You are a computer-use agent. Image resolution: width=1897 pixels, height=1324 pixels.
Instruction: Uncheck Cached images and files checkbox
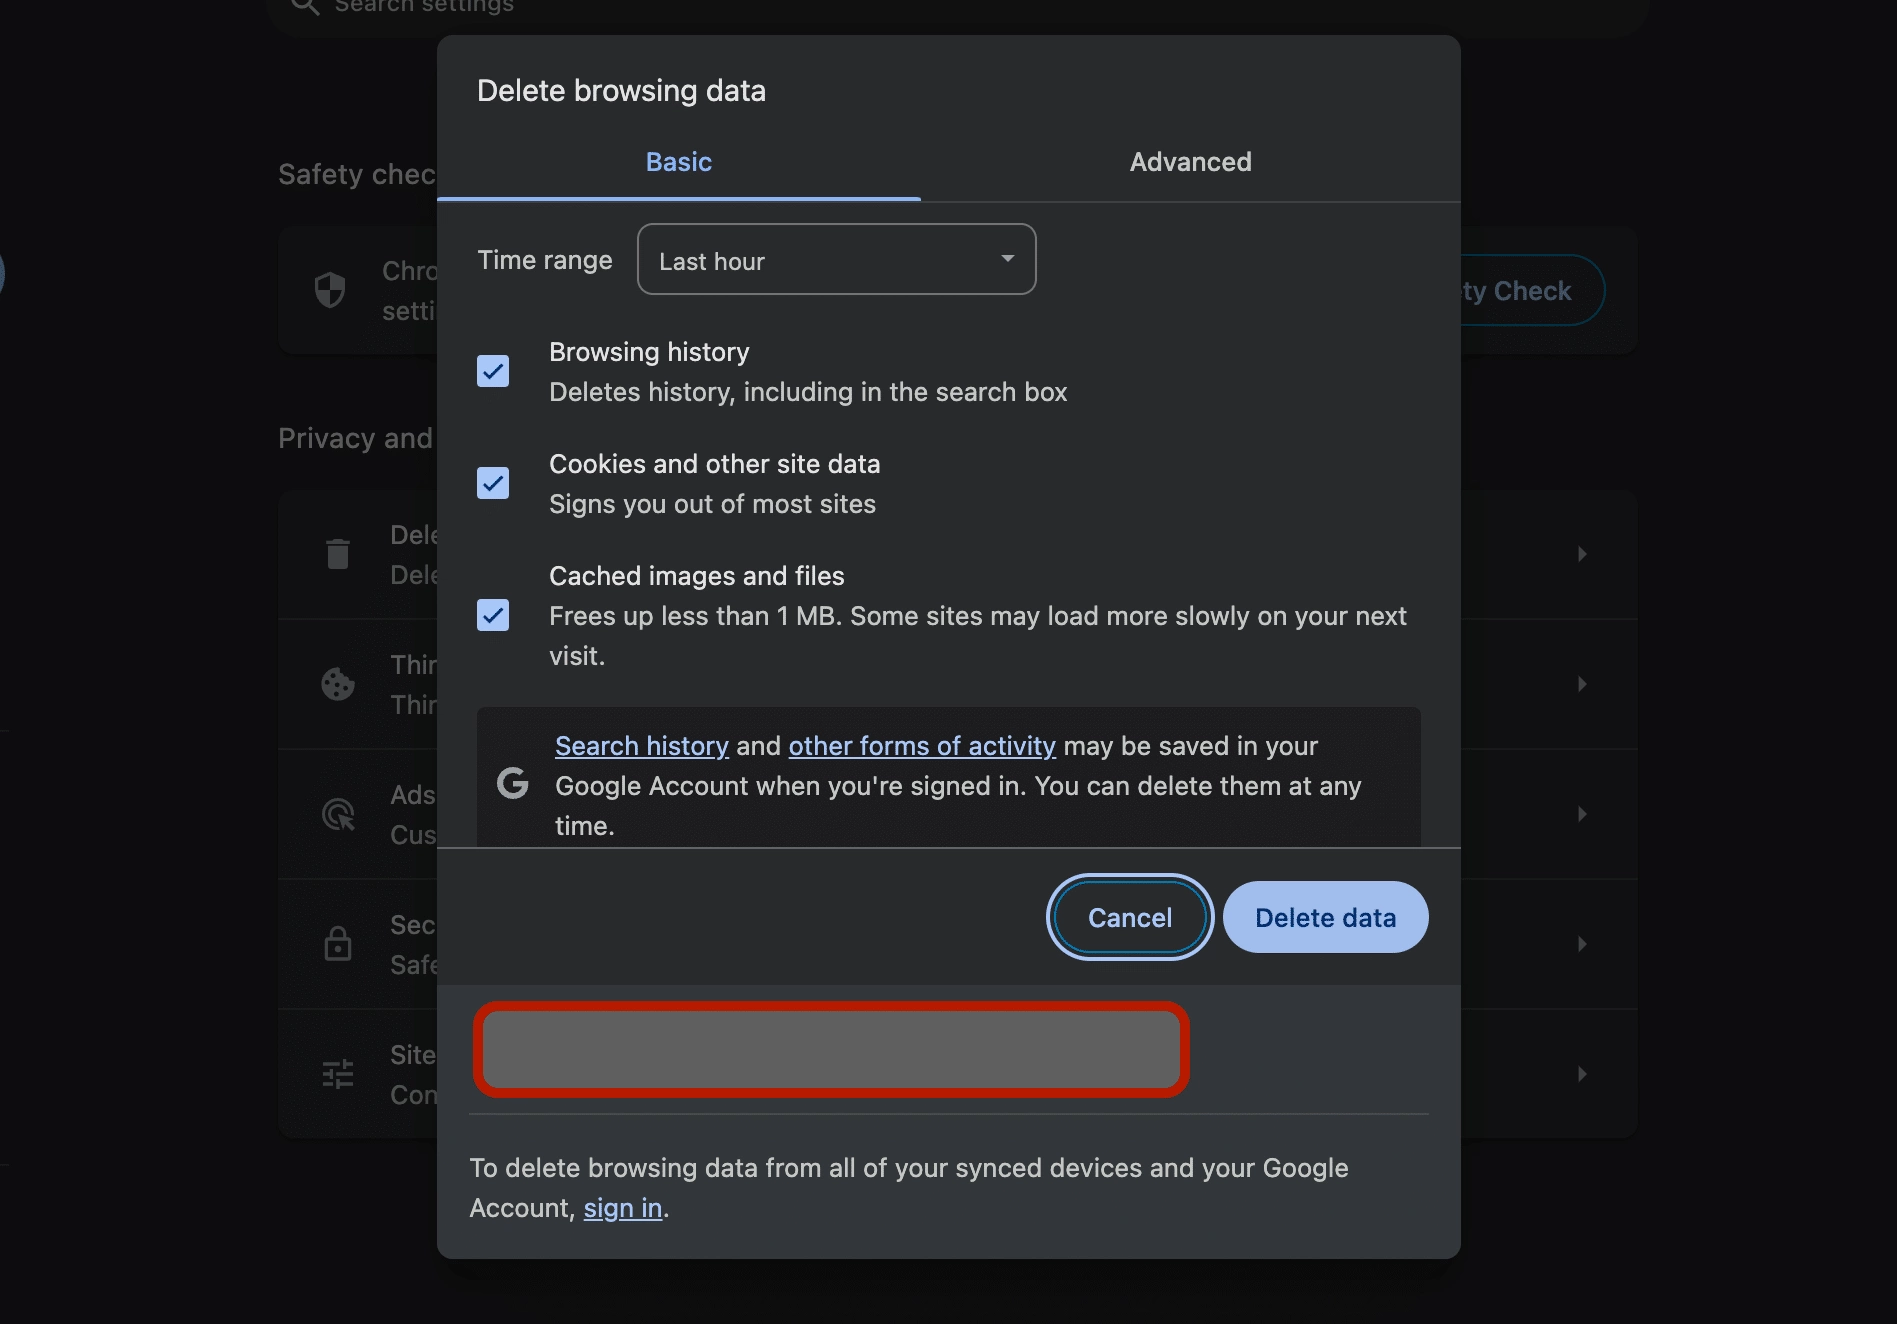click(493, 615)
